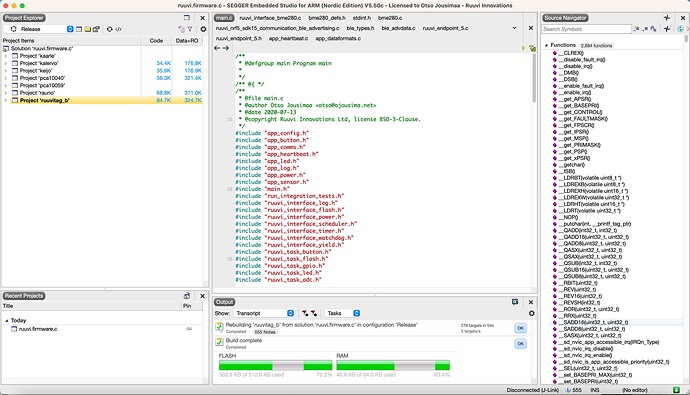Viewport: 690px width, 395px height.
Task: Click the float-panel icon in Project Explorer header
Action: pos(187,18)
